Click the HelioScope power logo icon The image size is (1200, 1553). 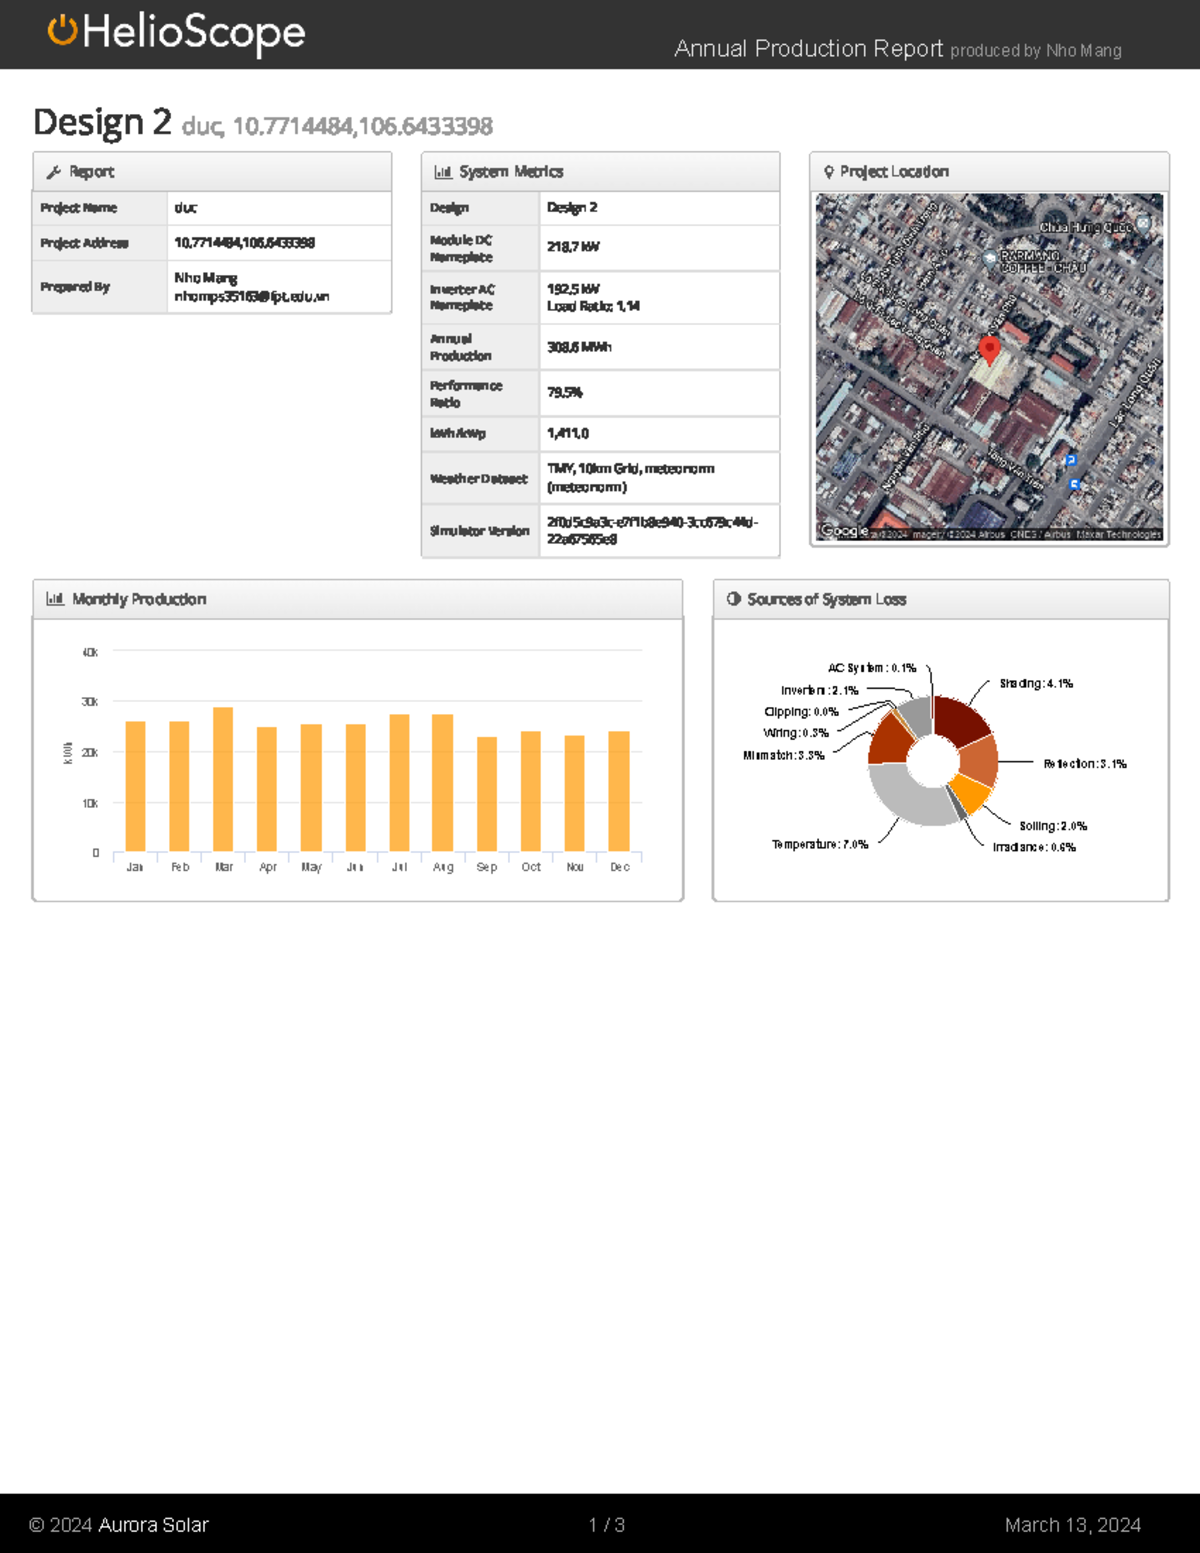62,33
